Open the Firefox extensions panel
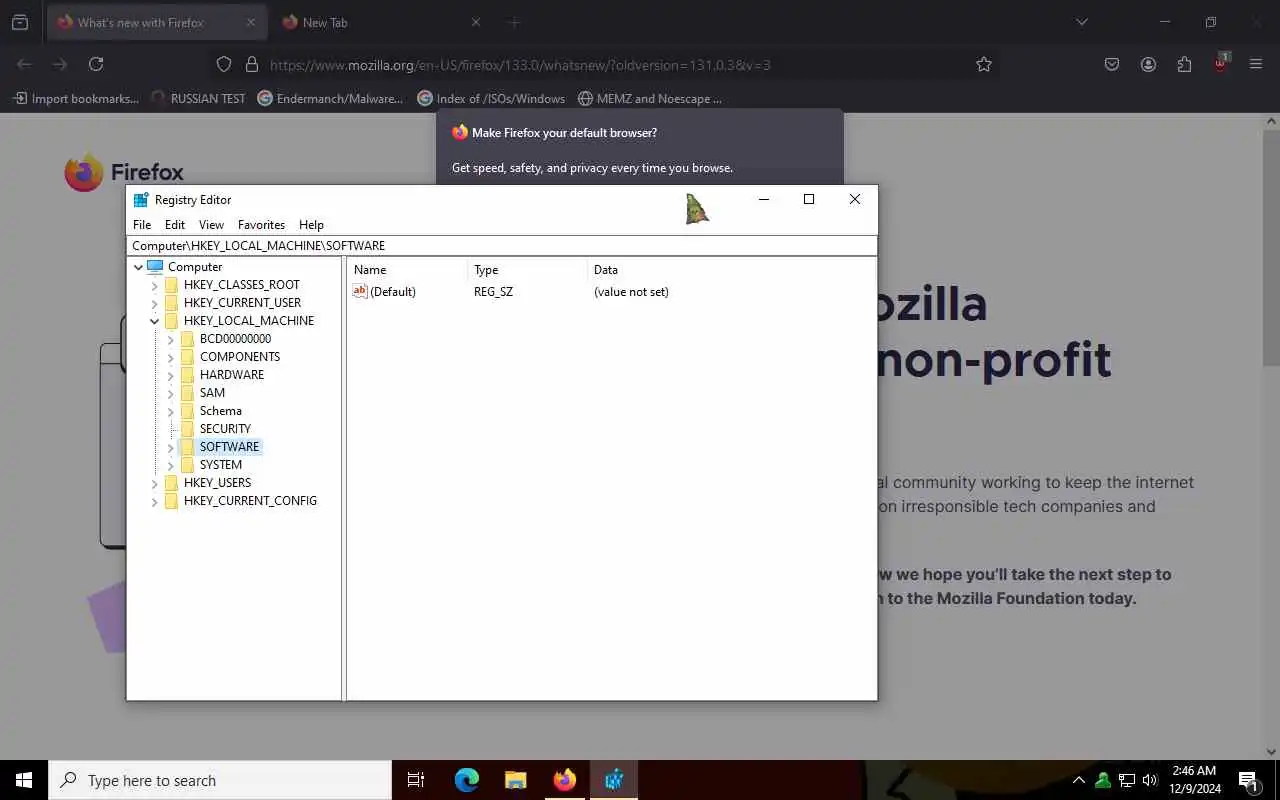The image size is (1280, 800). (1184, 64)
